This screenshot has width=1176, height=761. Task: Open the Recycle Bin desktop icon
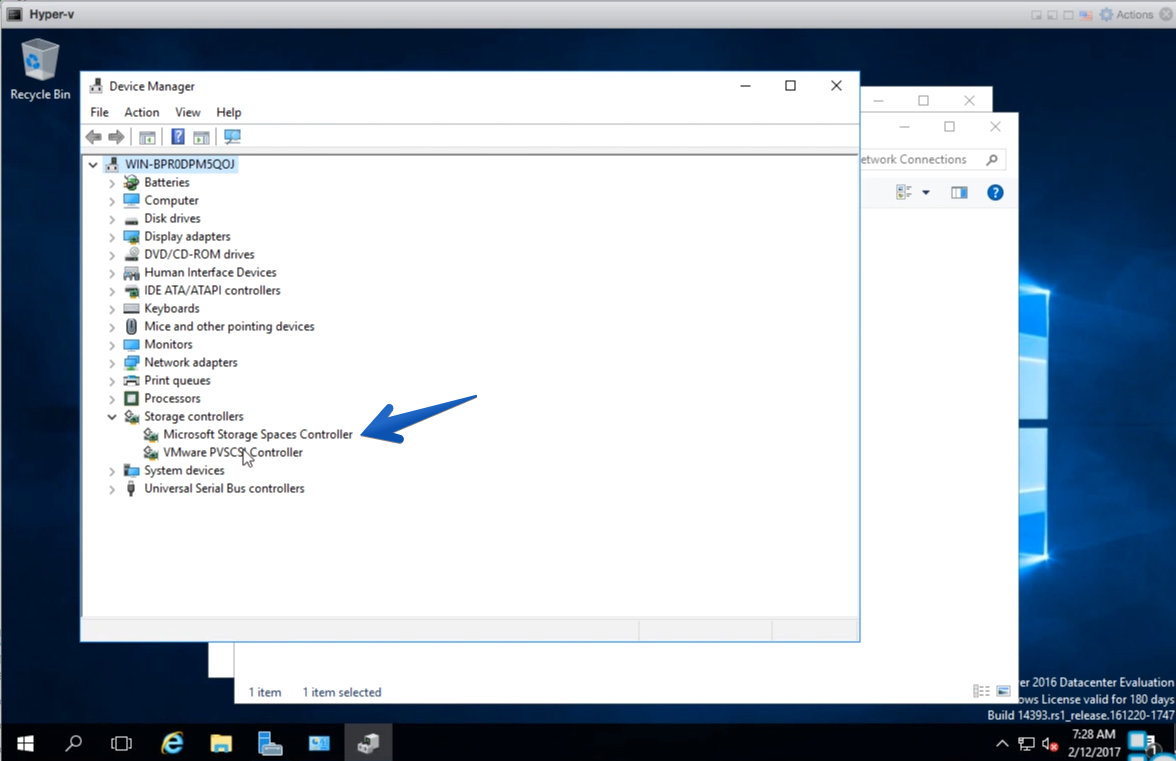pos(40,70)
